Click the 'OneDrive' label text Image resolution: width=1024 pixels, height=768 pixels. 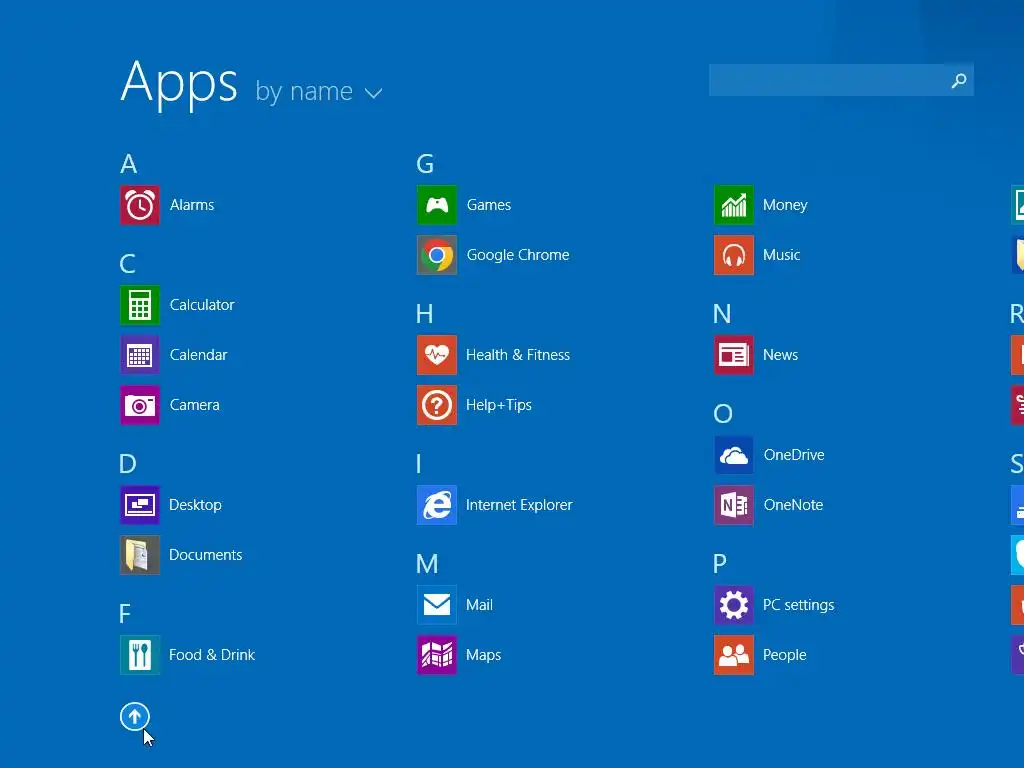point(794,455)
